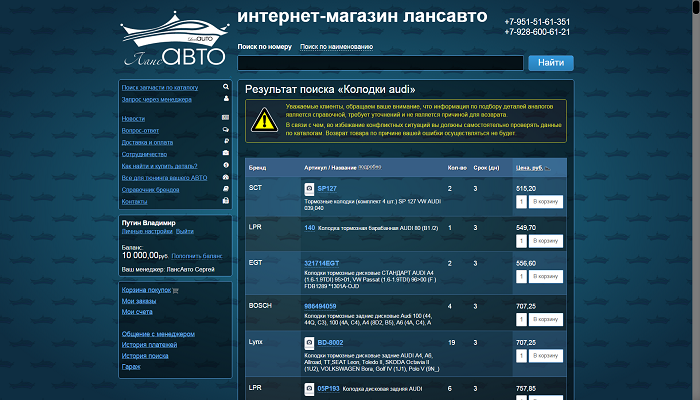700x400 pixels.
Task: Sort results by Цена, руб. column
Action: [529, 168]
